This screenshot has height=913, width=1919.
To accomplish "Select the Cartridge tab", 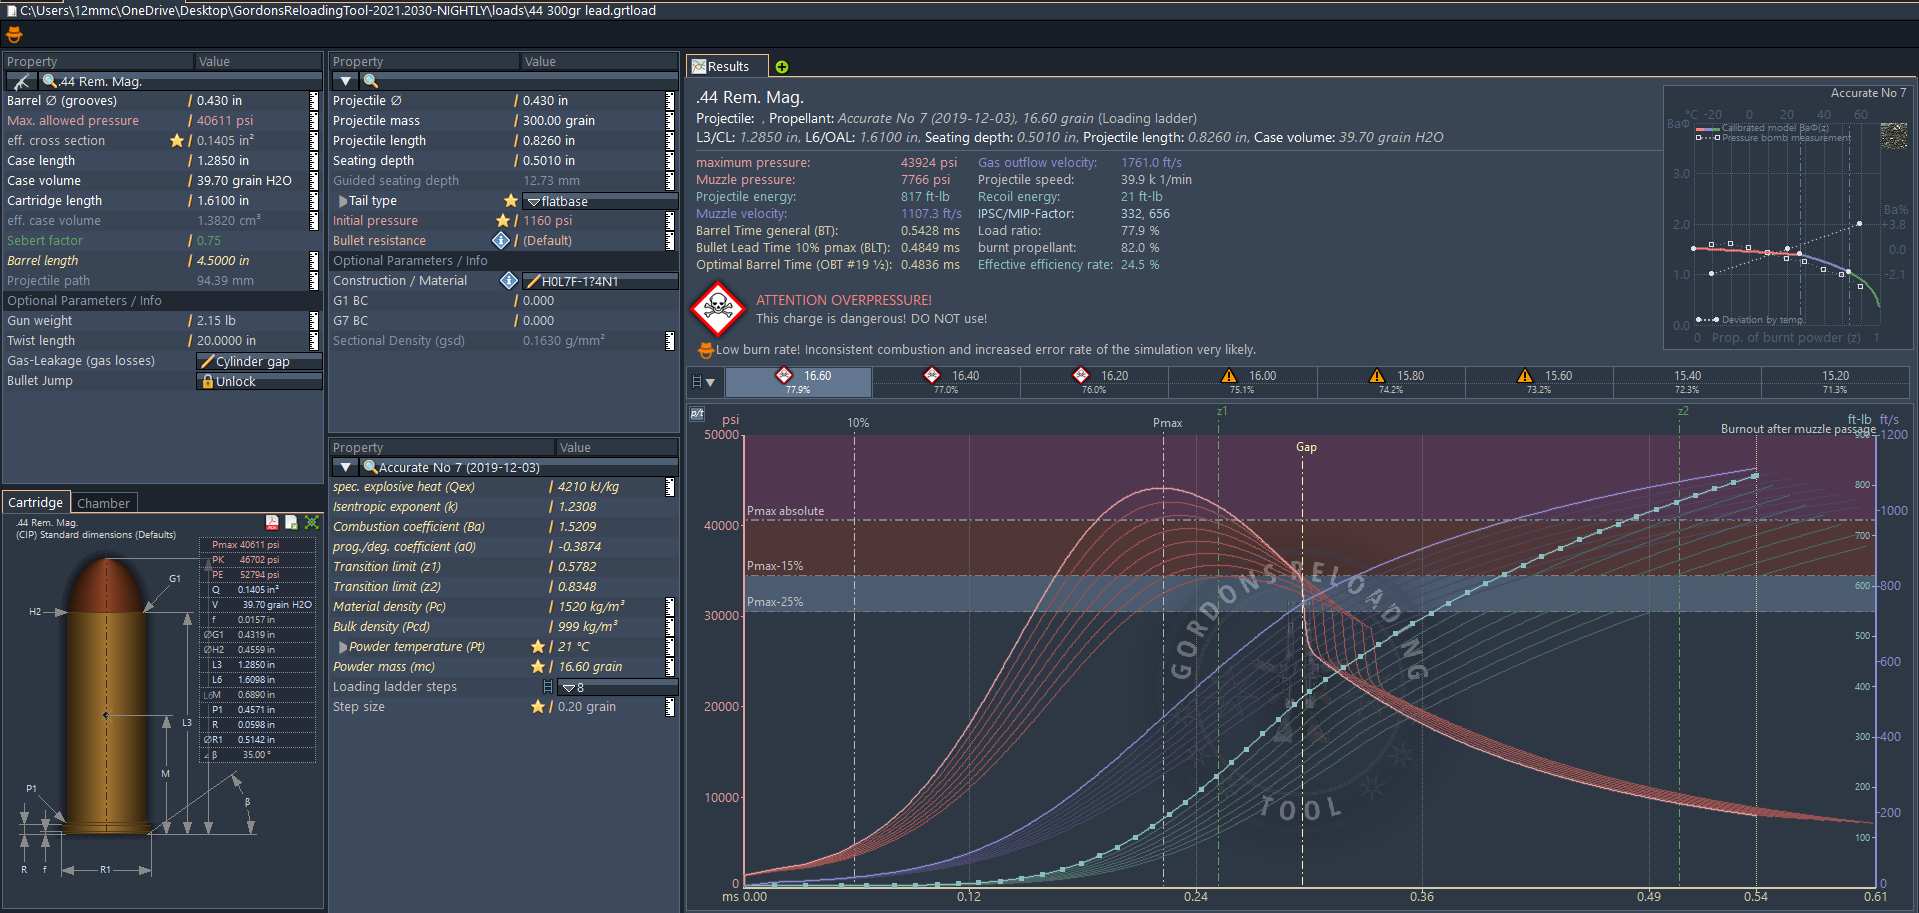I will tap(36, 503).
